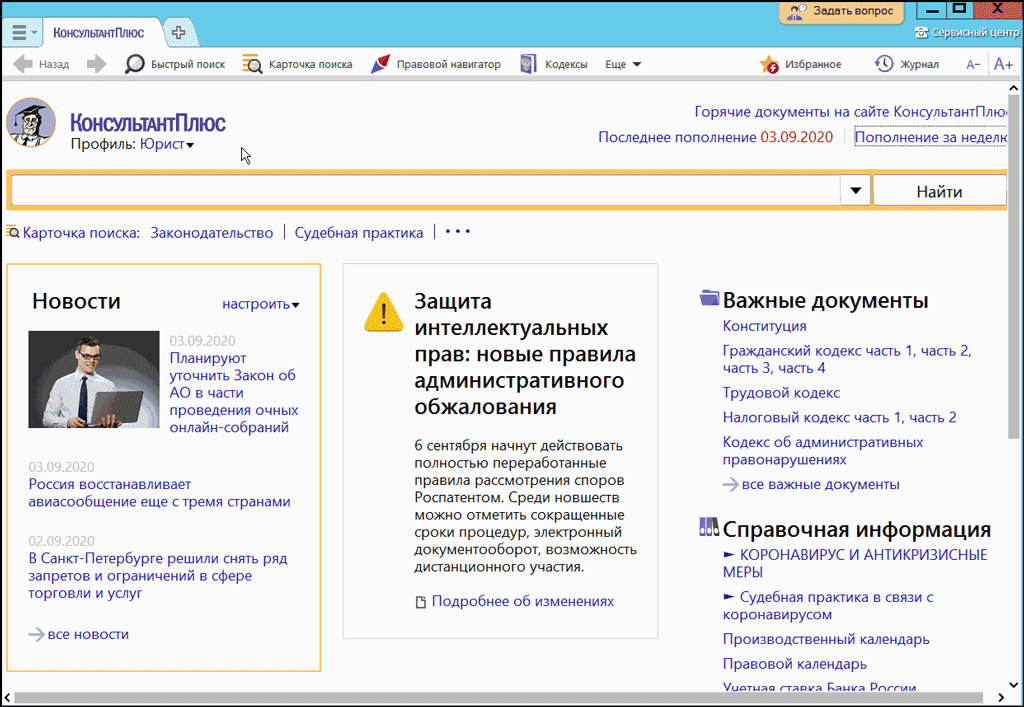The height and width of the screenshot is (707, 1024).
Task: Focus the main search input field
Action: [x=425, y=191]
